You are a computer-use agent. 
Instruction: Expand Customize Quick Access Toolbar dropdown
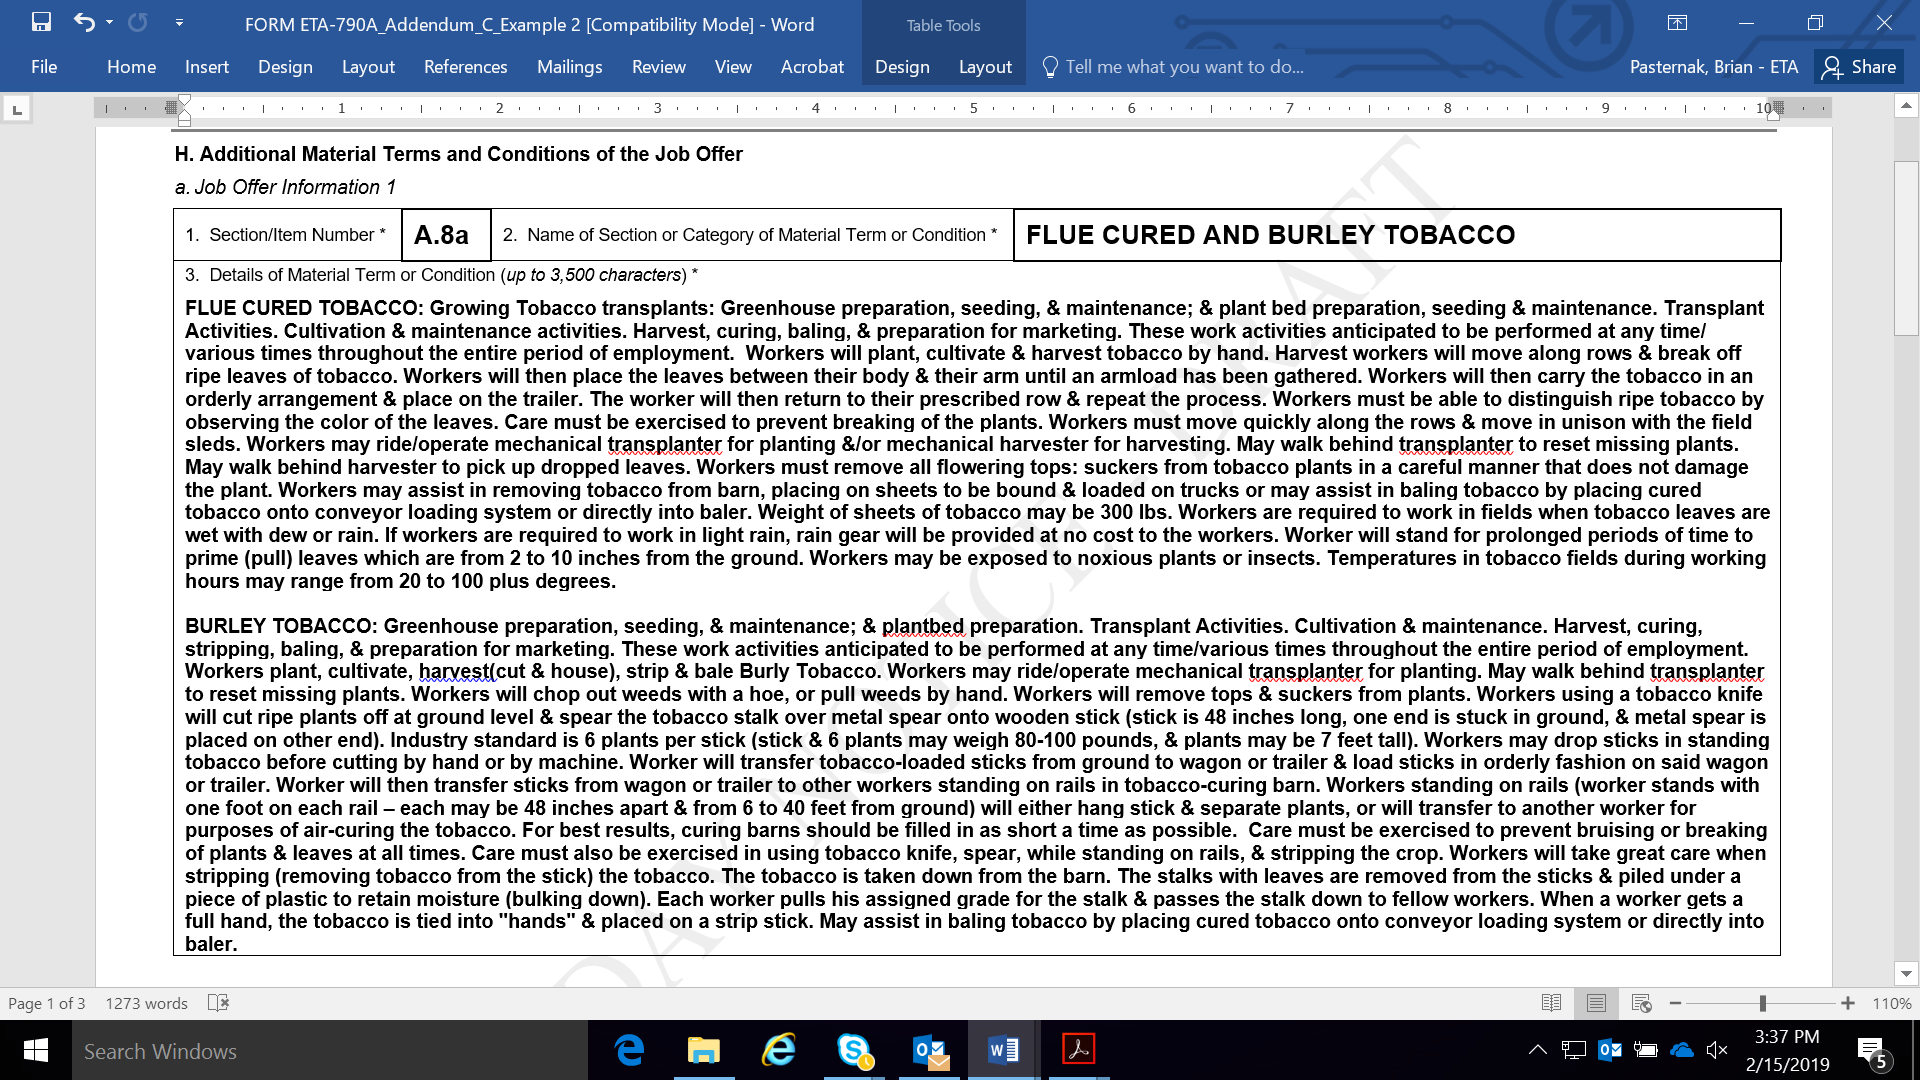pyautogui.click(x=179, y=22)
